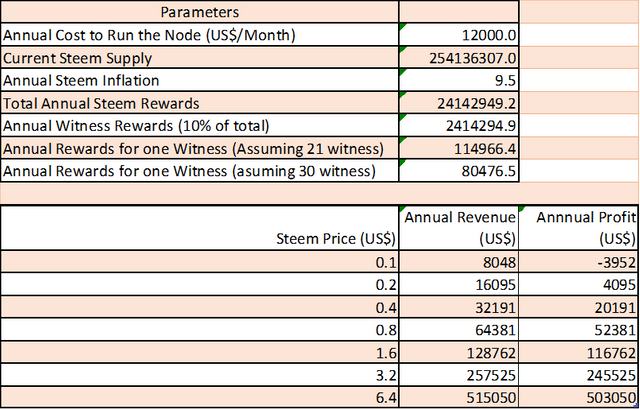Select the Parameters header cell

click(199, 13)
